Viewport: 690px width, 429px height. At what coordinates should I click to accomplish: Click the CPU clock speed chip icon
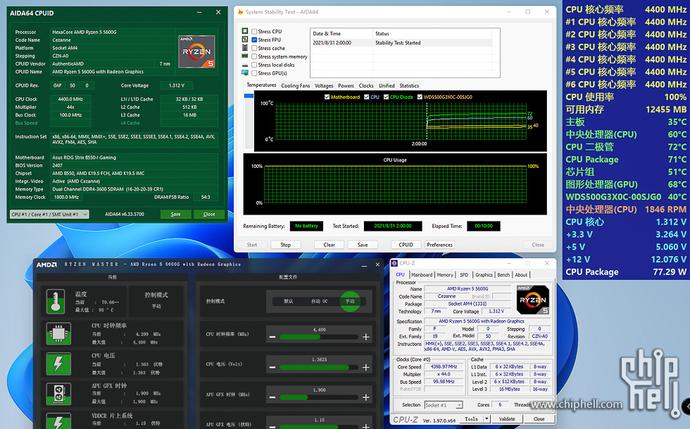coord(57,335)
